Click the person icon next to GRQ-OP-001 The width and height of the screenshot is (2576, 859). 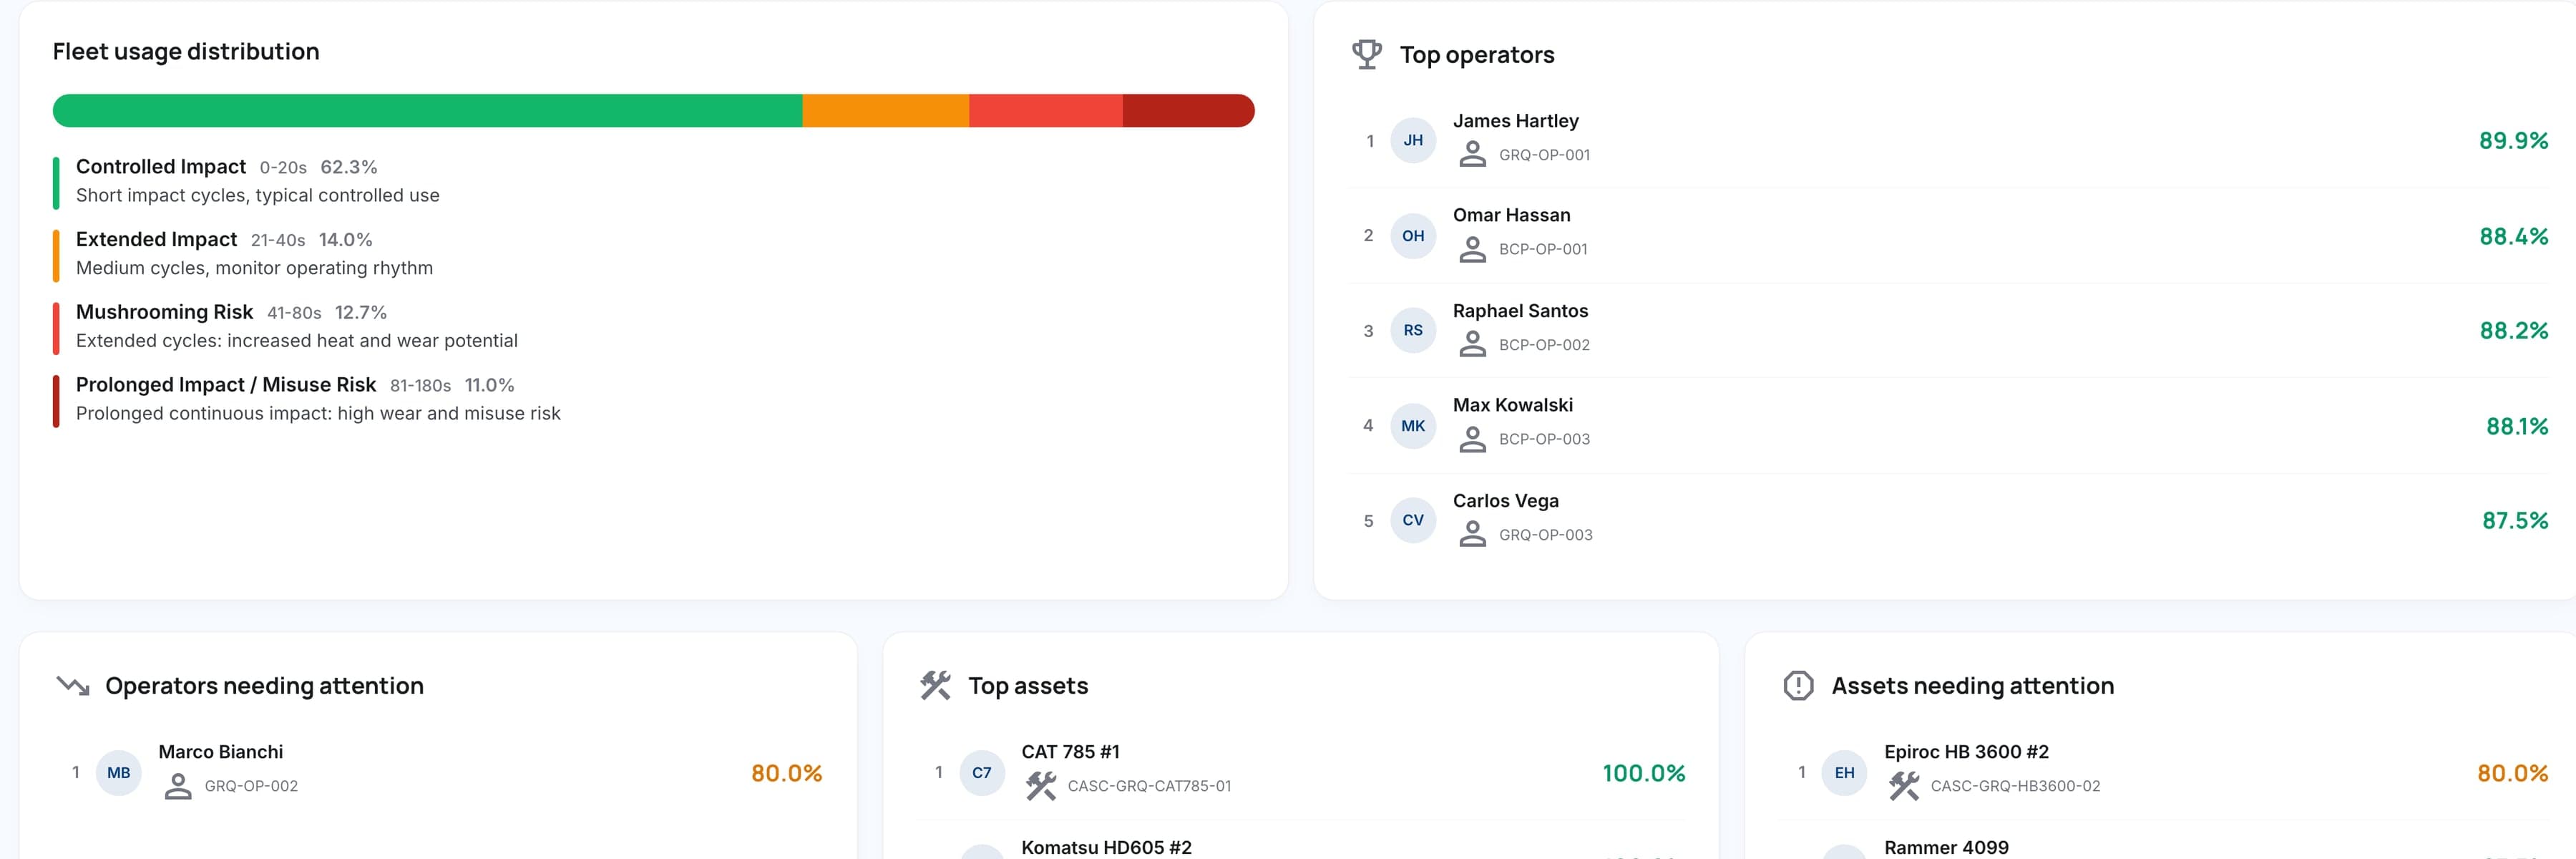[1472, 154]
